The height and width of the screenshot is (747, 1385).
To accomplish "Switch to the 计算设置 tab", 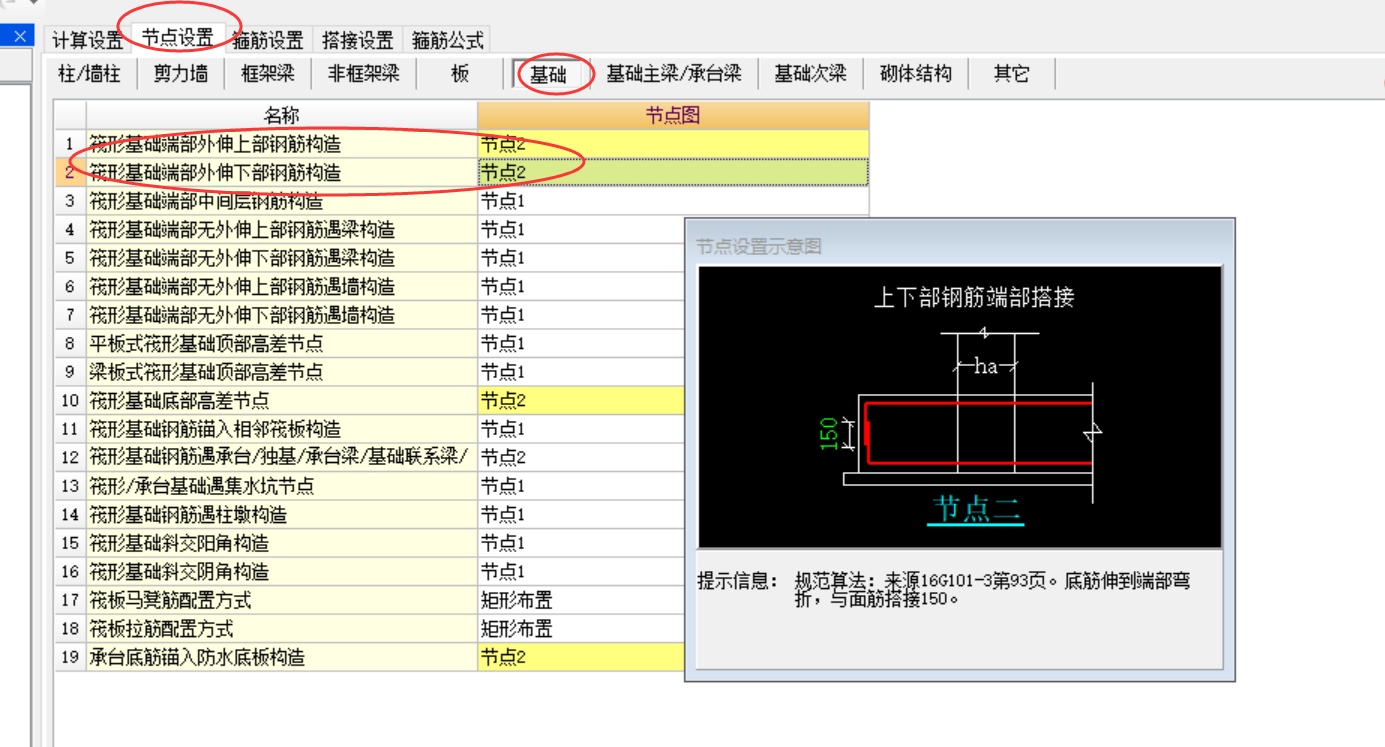I will point(88,40).
